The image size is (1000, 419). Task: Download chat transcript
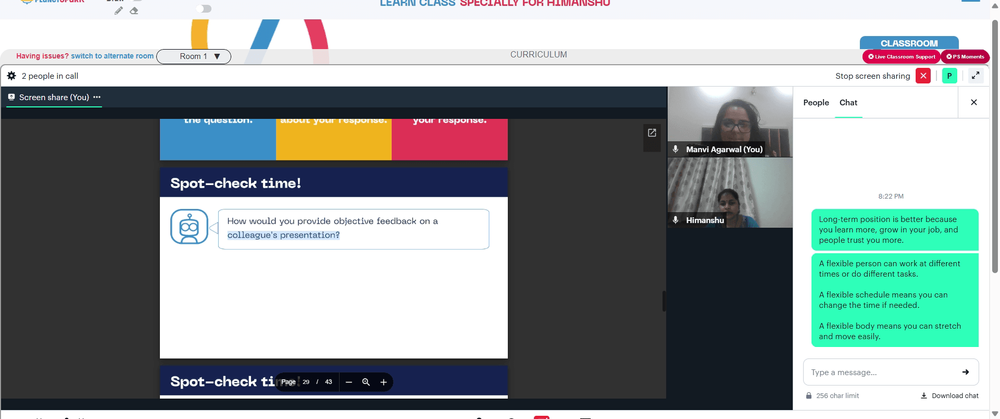tap(949, 395)
